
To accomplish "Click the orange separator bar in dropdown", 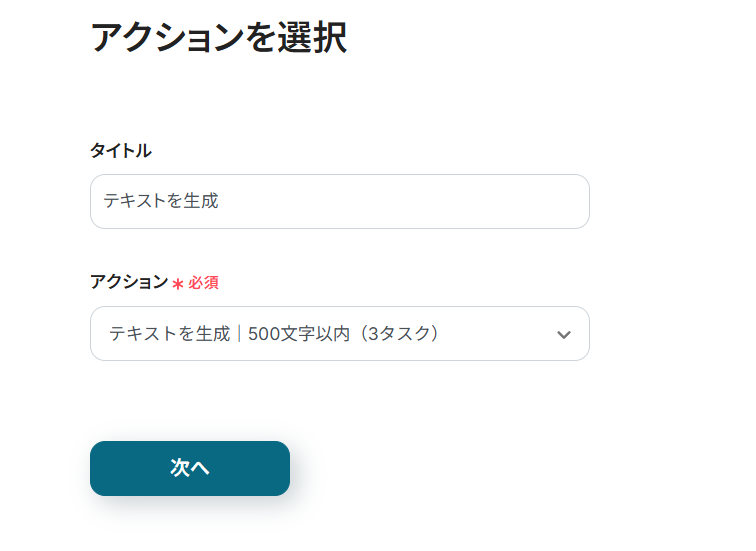I will tap(239, 334).
